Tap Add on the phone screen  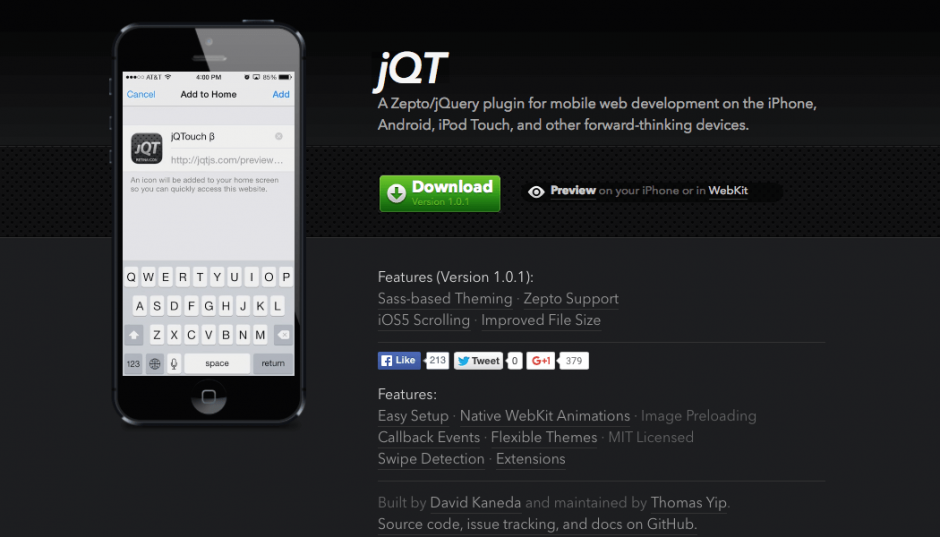pyautogui.click(x=281, y=94)
